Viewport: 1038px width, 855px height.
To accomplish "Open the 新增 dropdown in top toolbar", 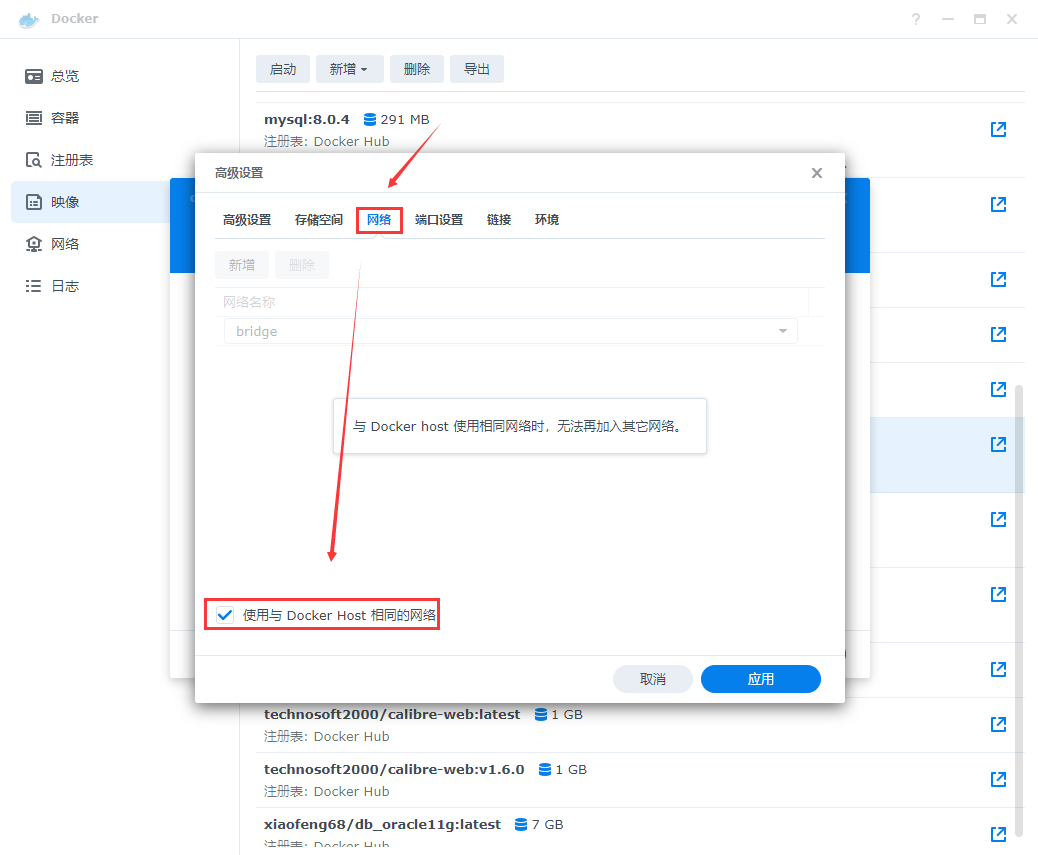I will [349, 69].
